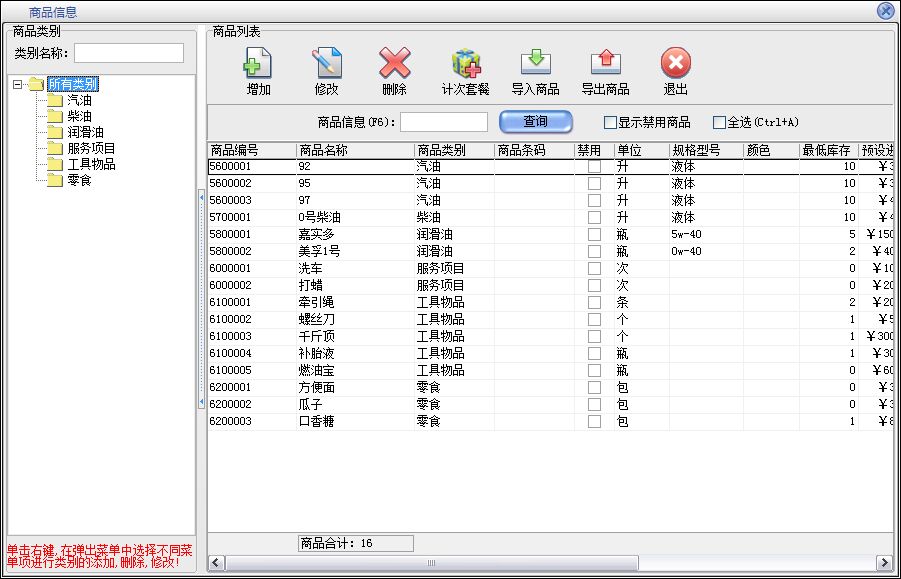Click the 导出商品 export icon
Viewport: 901px width, 579px height.
click(x=605, y=64)
